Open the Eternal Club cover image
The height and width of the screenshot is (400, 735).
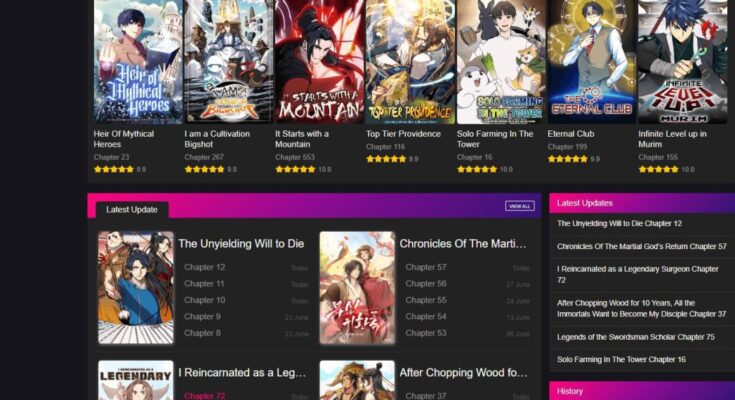coord(592,61)
